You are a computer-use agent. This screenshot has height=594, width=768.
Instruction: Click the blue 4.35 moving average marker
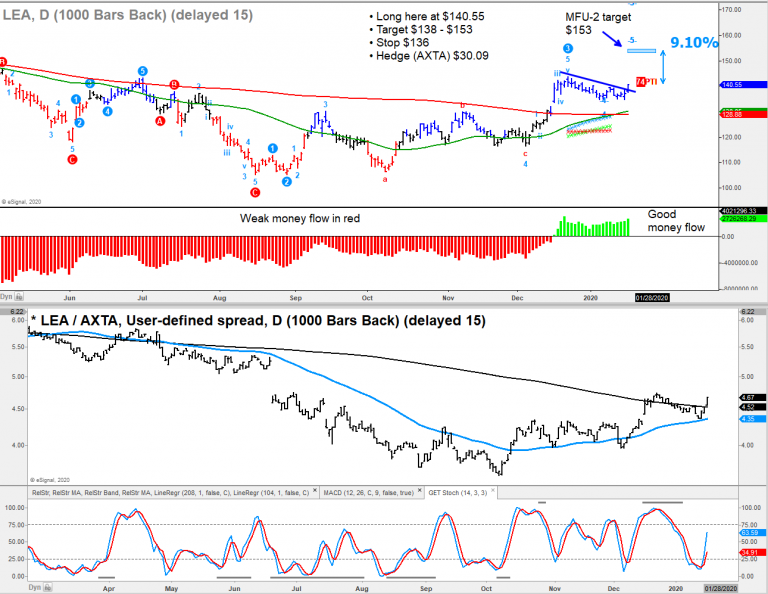753,419
